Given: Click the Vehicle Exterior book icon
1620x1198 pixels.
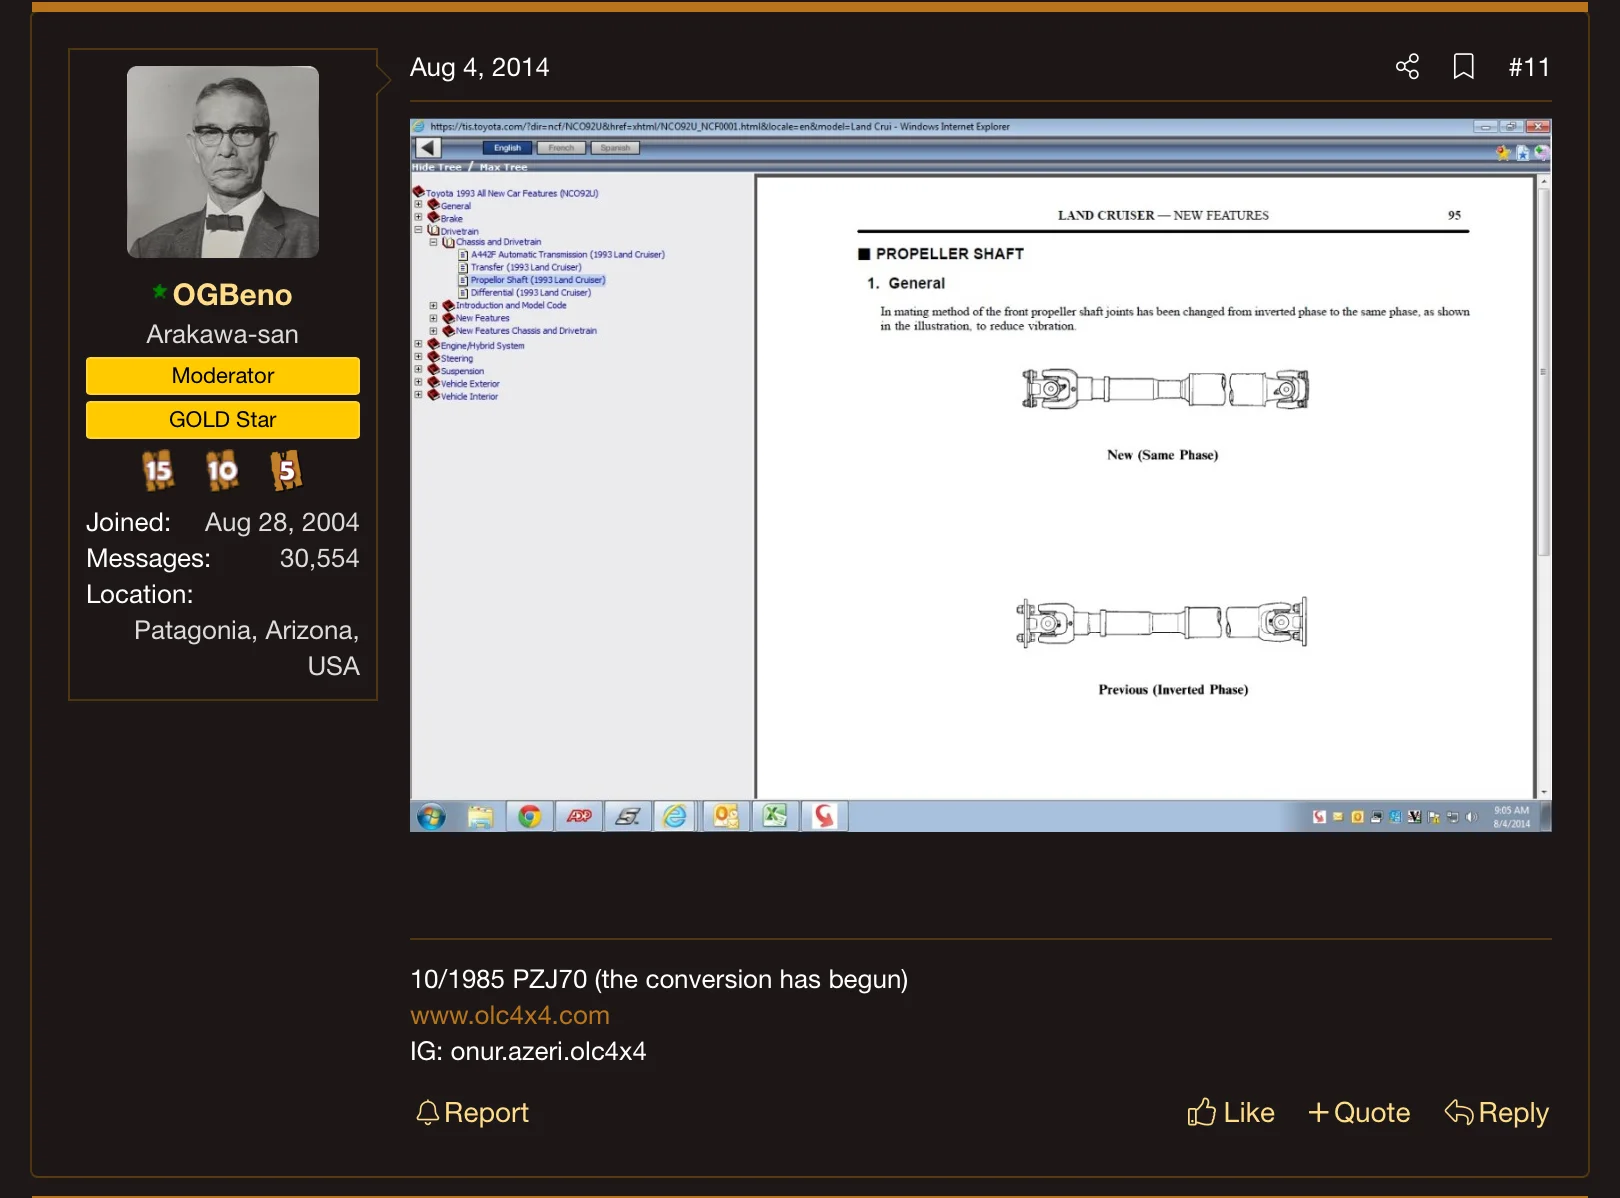Looking at the screenshot, I should [x=433, y=383].
